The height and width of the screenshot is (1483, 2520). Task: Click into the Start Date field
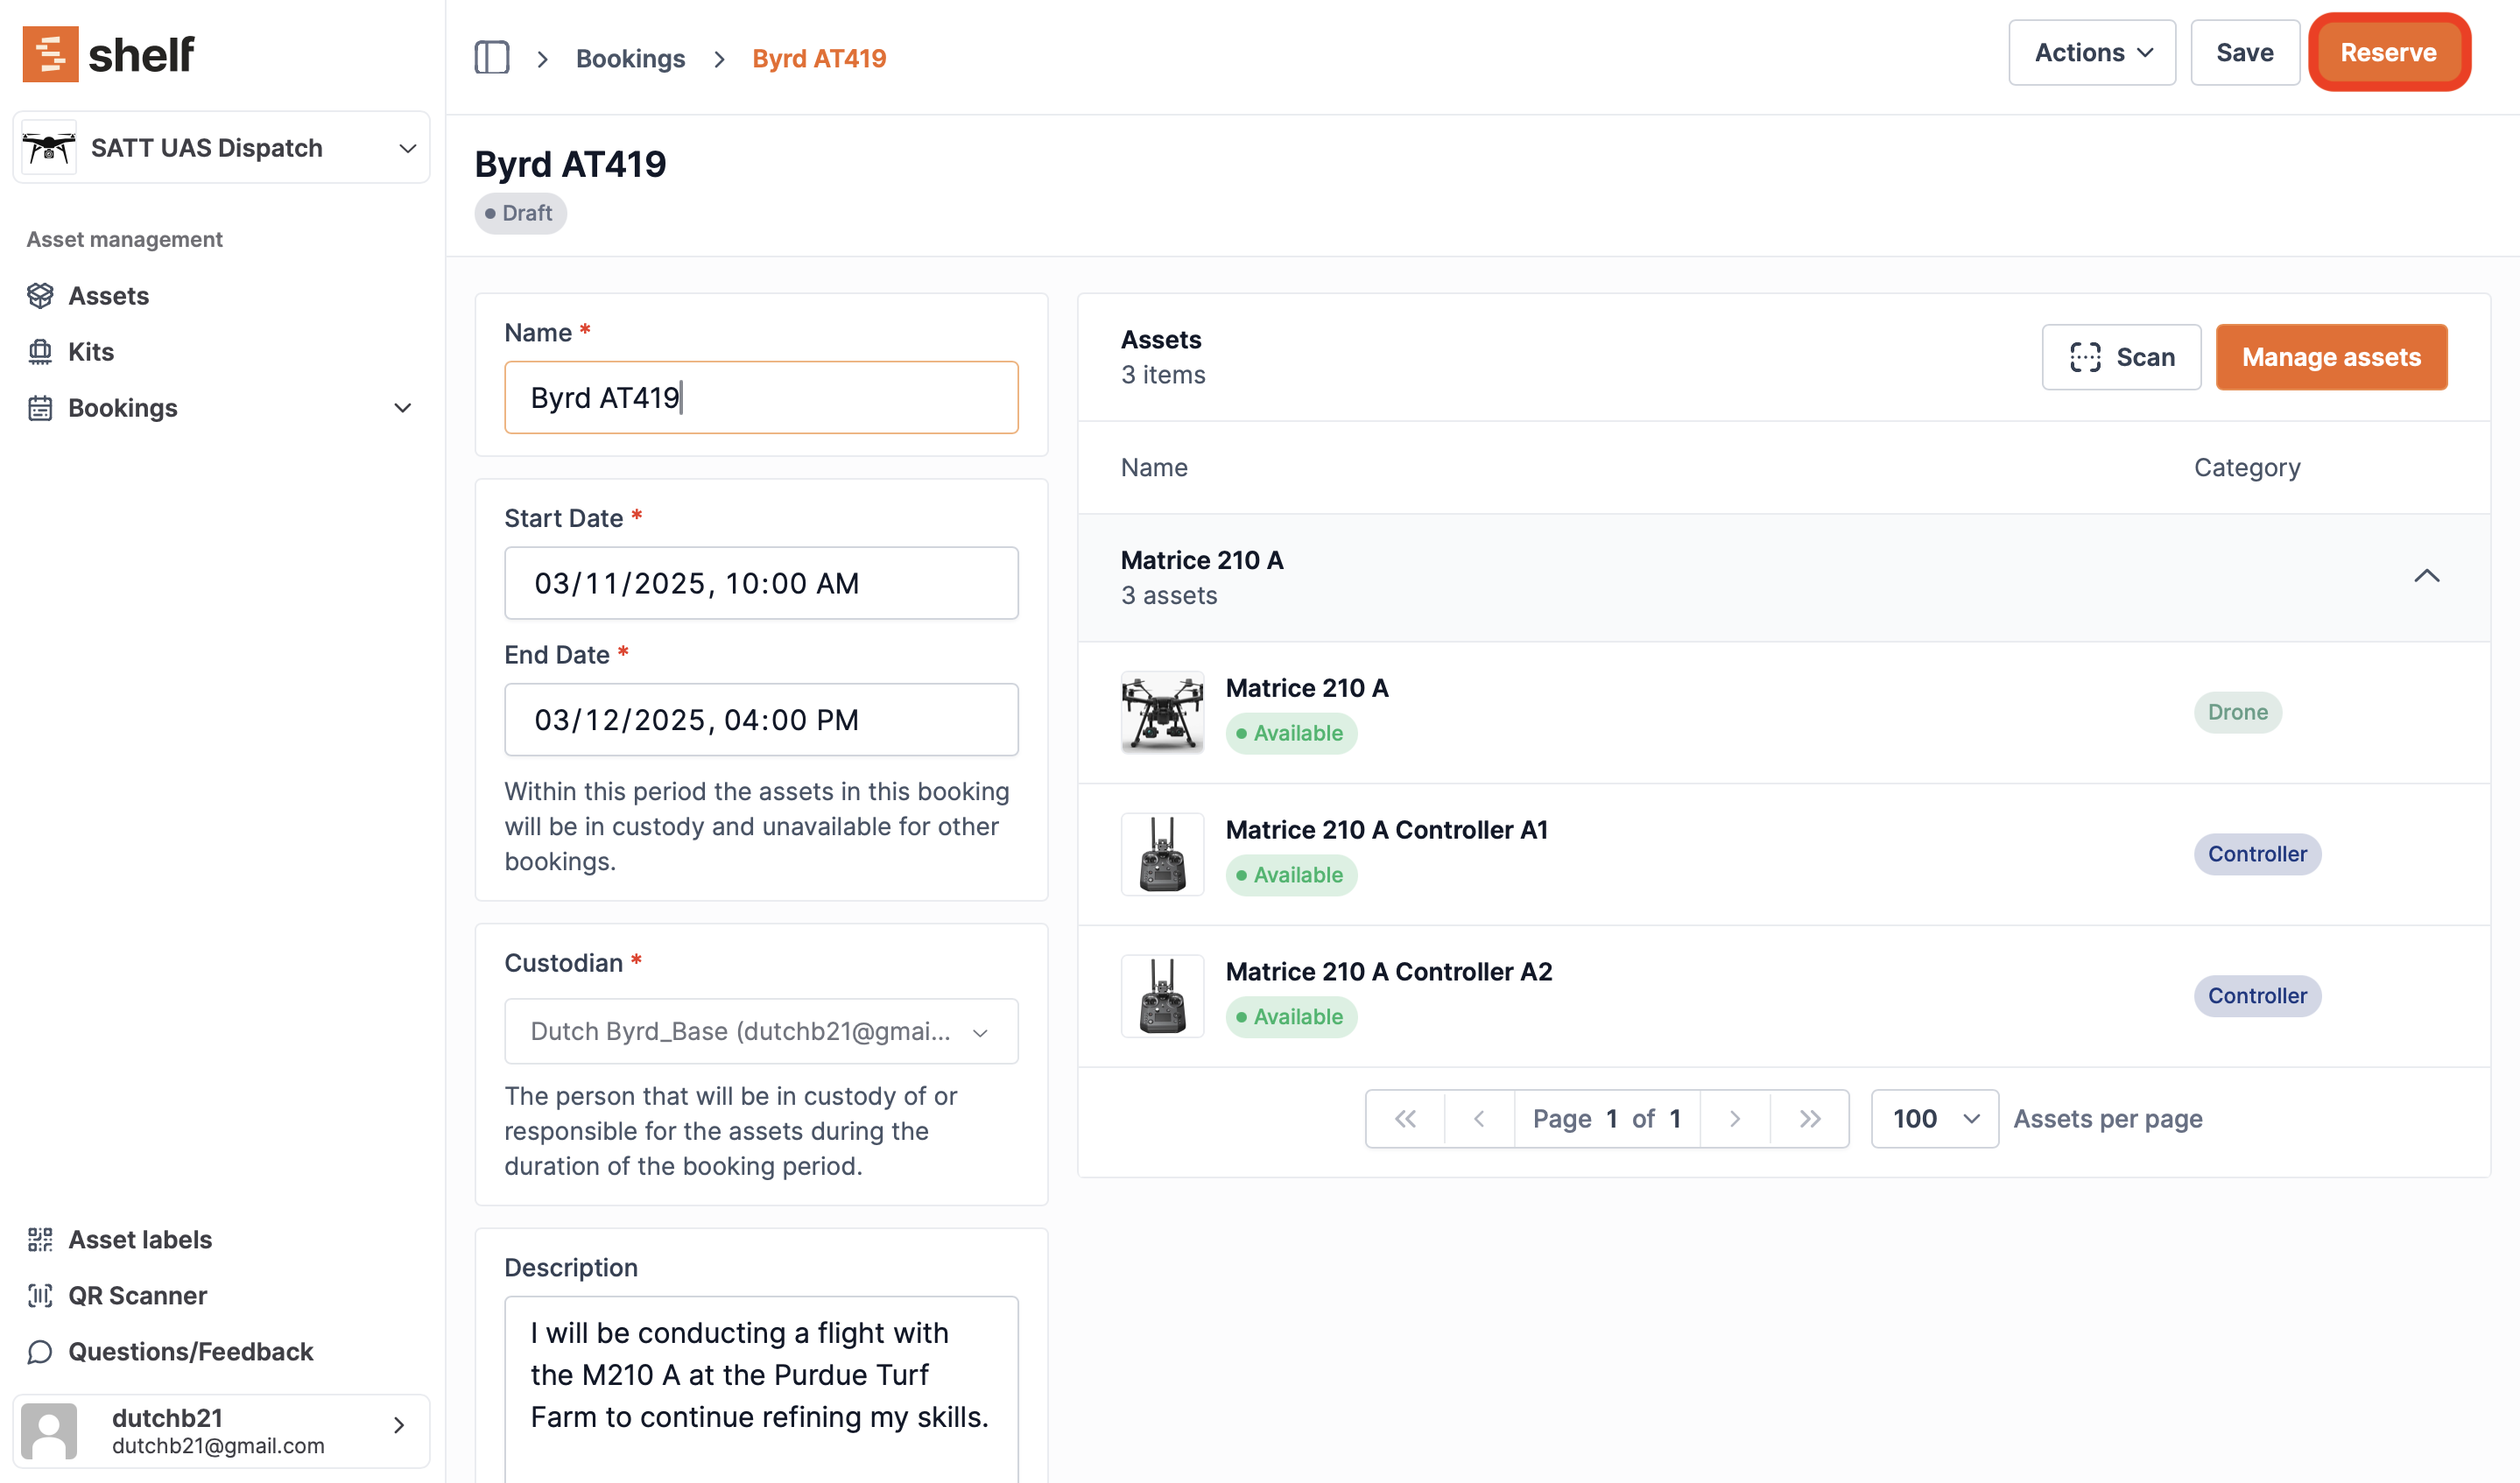pos(760,583)
